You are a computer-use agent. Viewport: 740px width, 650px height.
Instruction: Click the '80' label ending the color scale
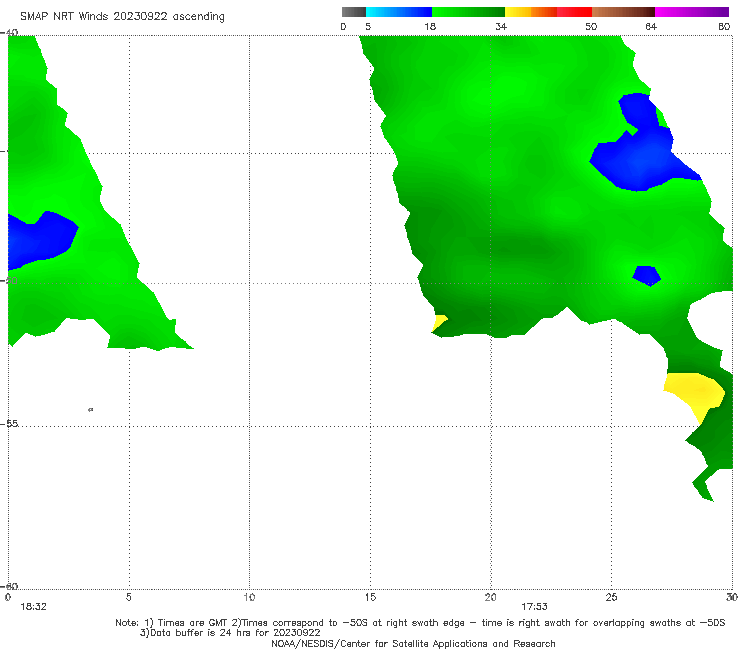[724, 27]
